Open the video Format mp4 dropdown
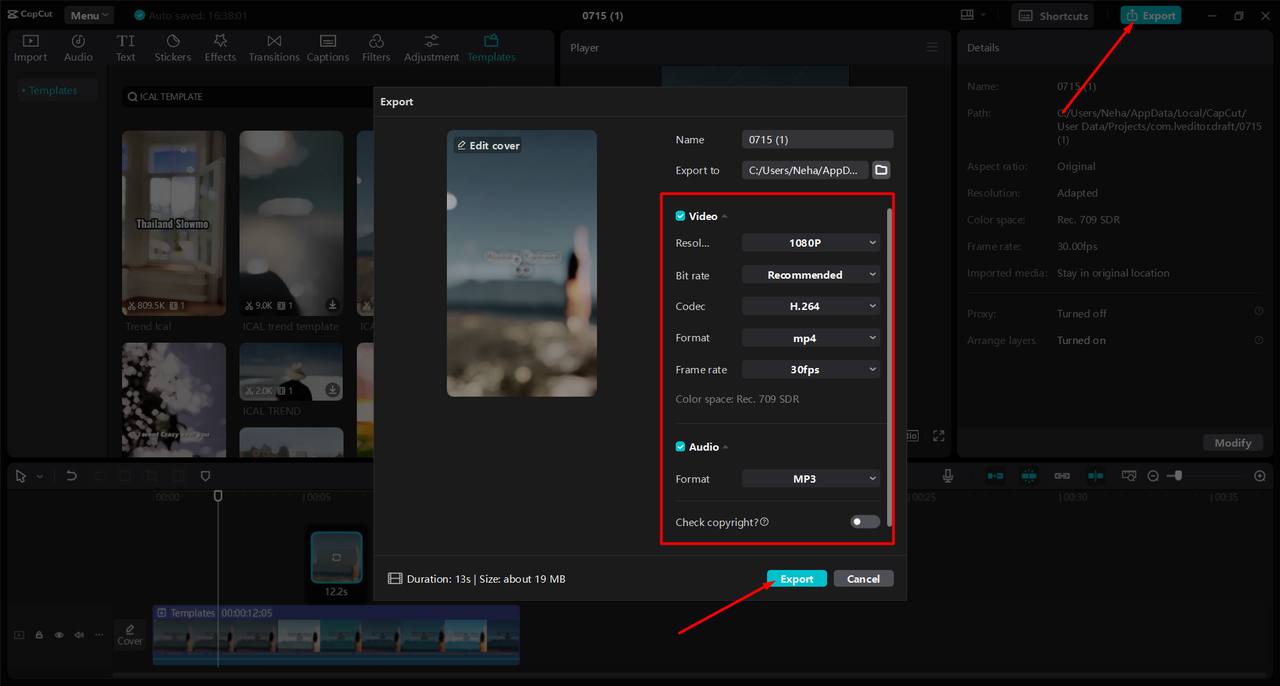Viewport: 1280px width, 686px height. [811, 338]
